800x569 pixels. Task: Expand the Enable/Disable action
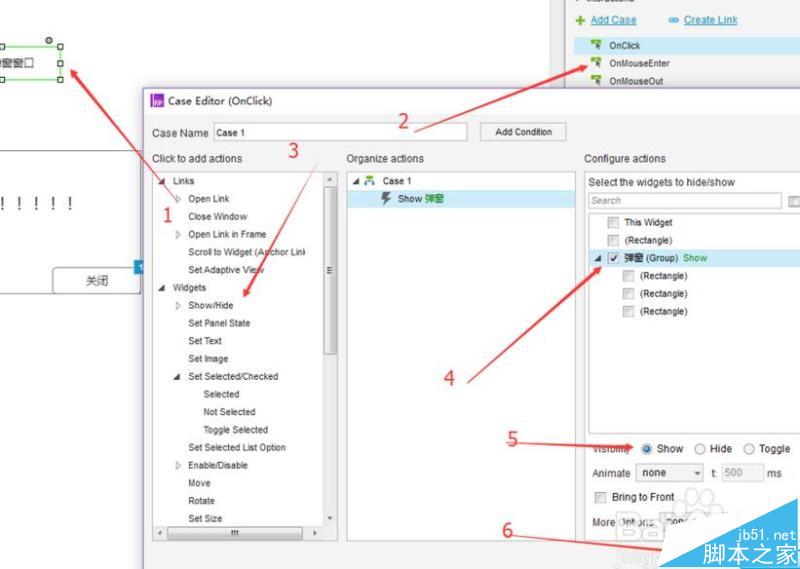point(178,465)
